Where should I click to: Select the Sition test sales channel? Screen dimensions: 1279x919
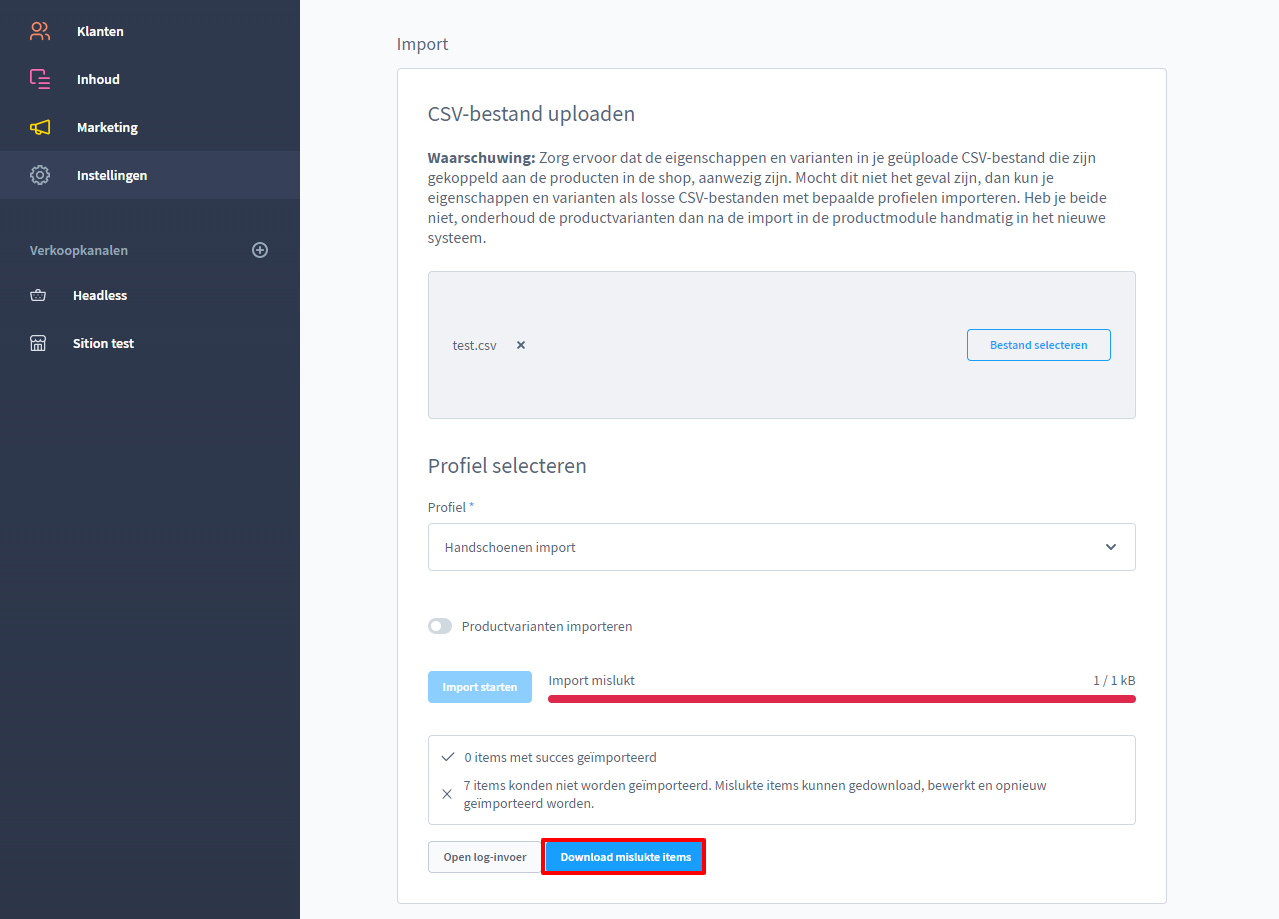coord(103,343)
